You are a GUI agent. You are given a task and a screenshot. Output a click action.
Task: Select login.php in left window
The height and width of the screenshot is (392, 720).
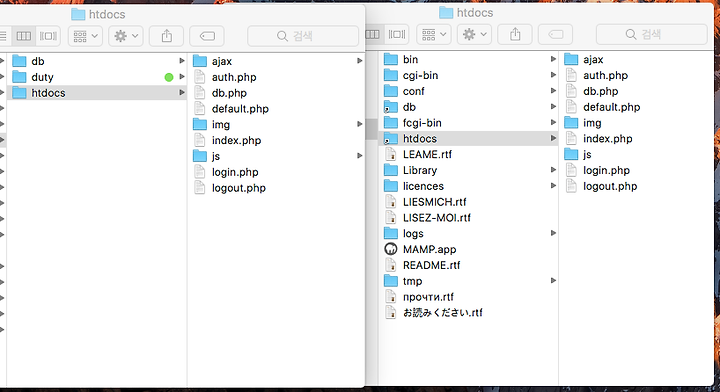click(276, 172)
